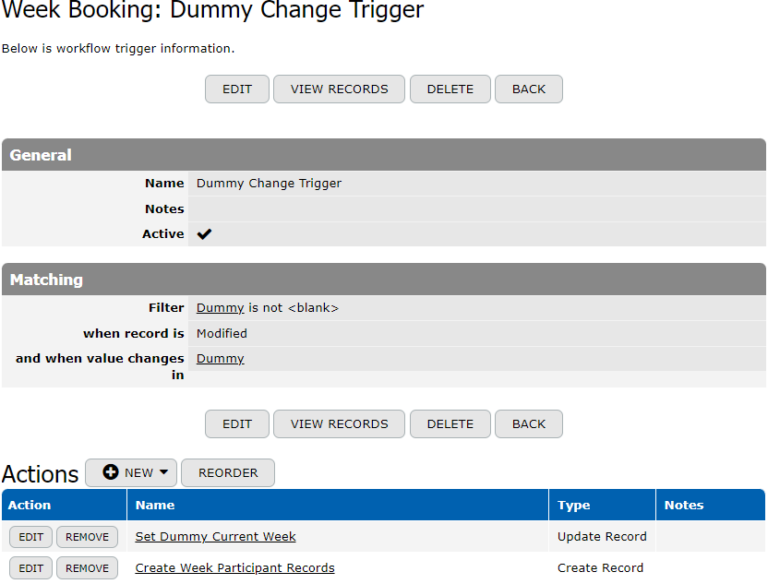Click the REORDER actions button

click(228, 473)
